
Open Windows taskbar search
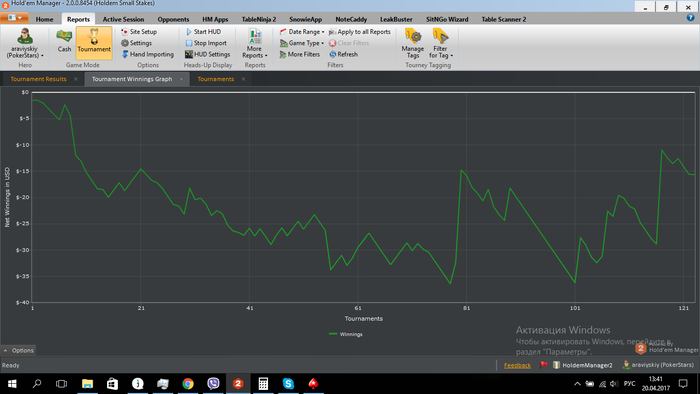[37, 384]
